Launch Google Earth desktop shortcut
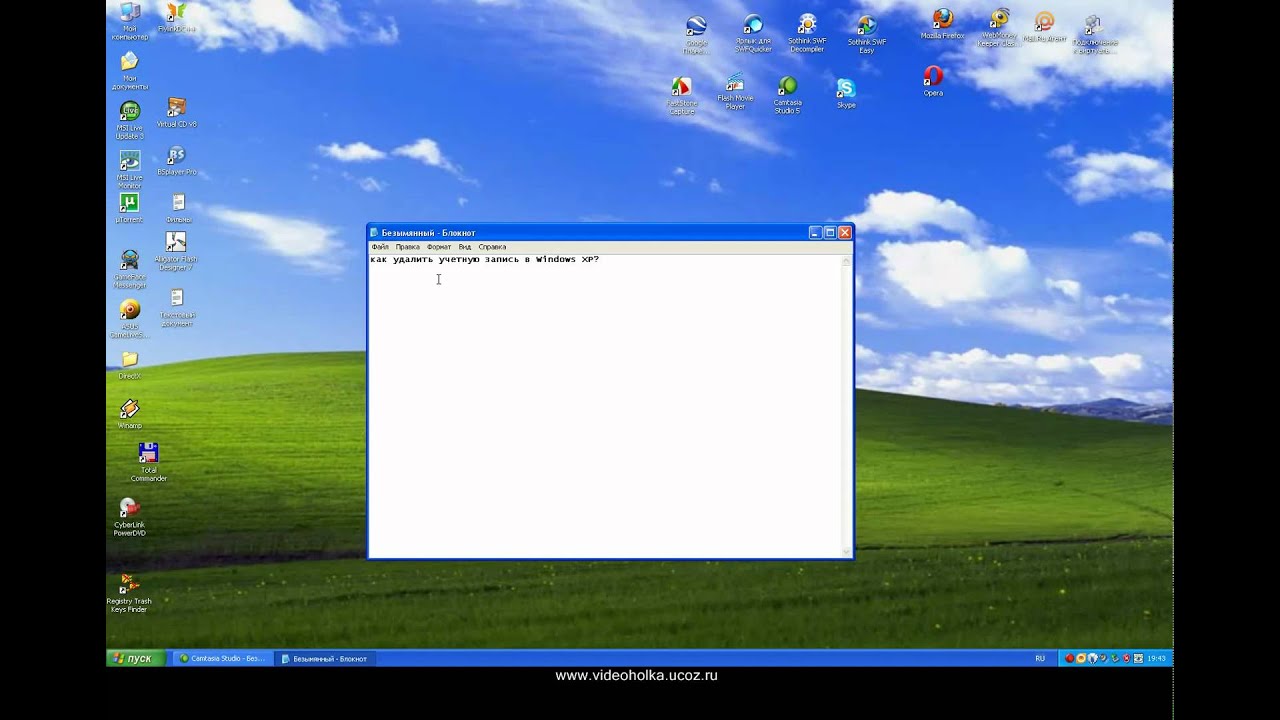The height and width of the screenshot is (720, 1280). click(x=696, y=34)
